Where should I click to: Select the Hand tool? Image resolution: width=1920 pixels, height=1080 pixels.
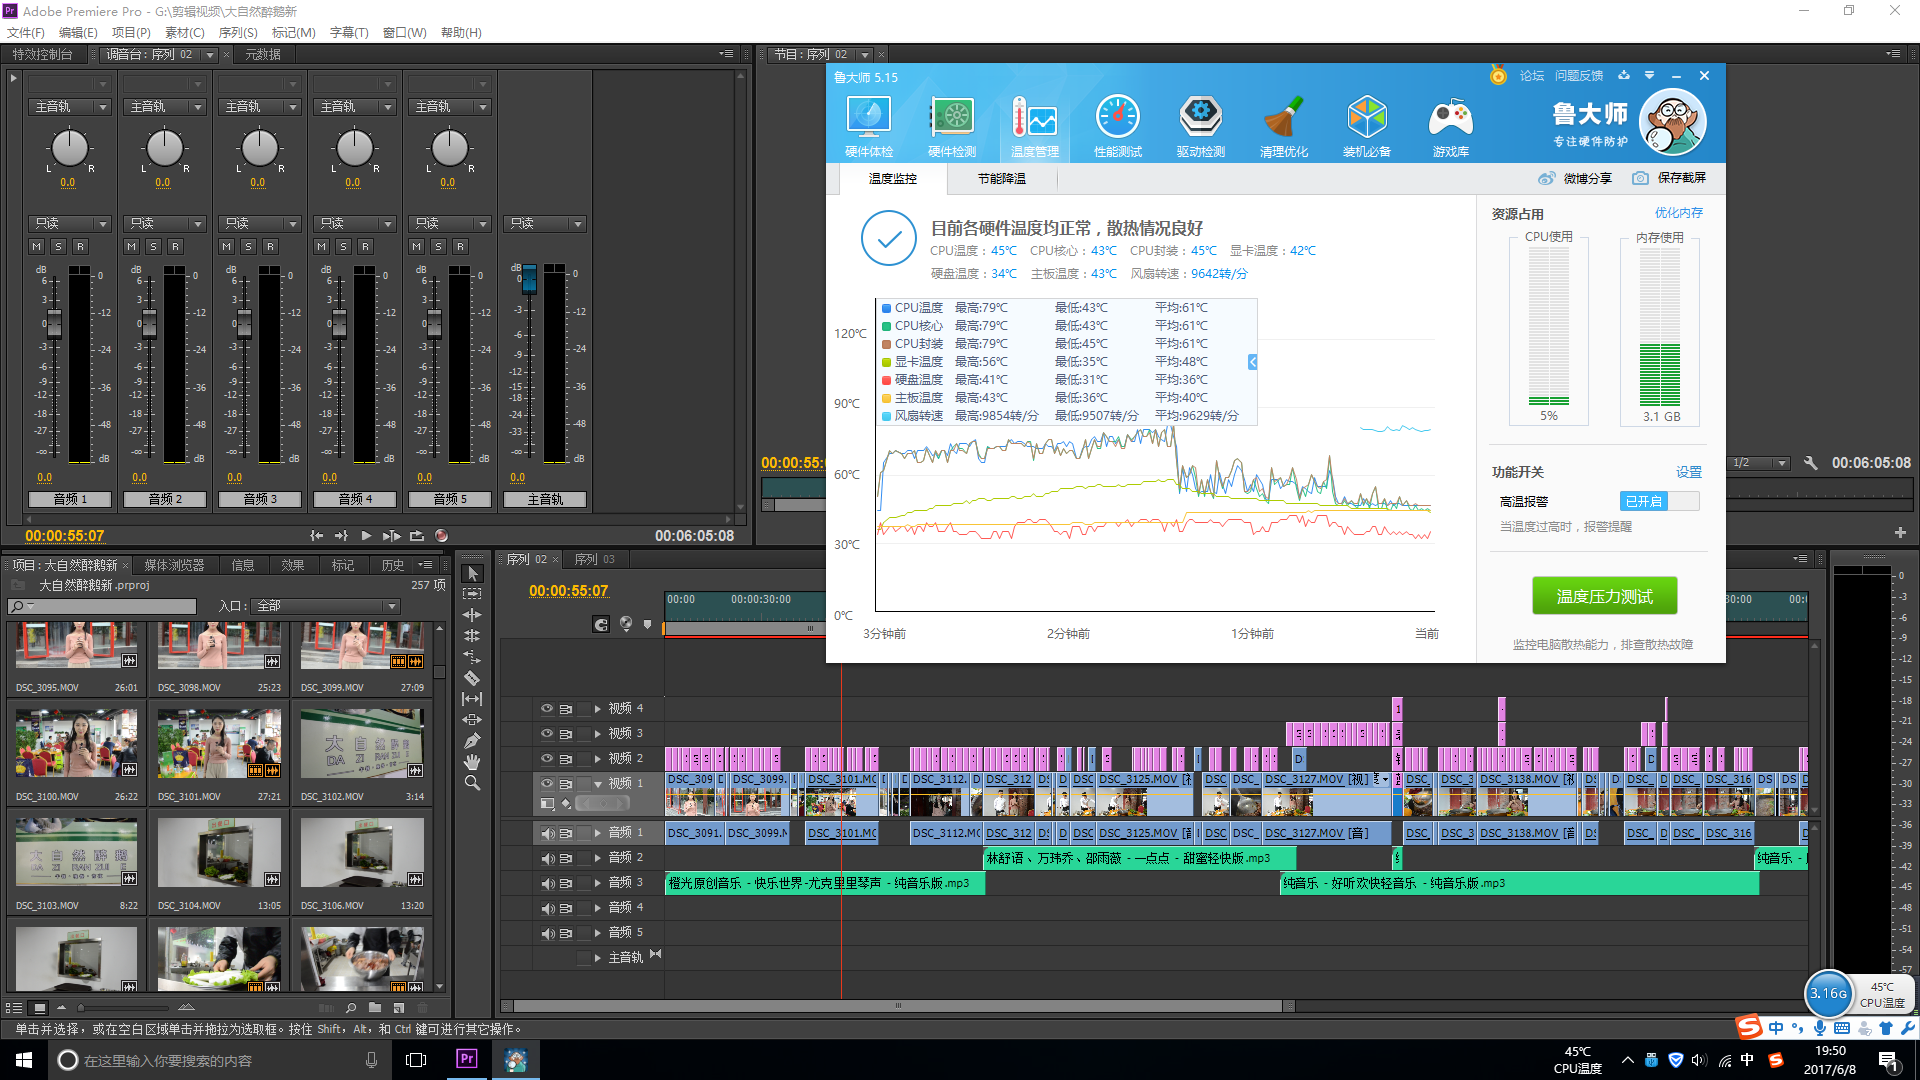[473, 762]
